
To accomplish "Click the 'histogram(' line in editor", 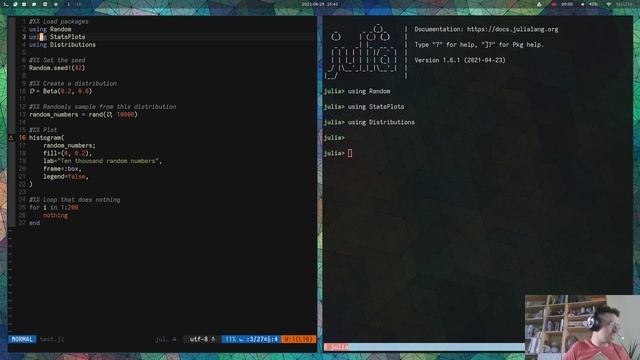I will click(x=47, y=138).
